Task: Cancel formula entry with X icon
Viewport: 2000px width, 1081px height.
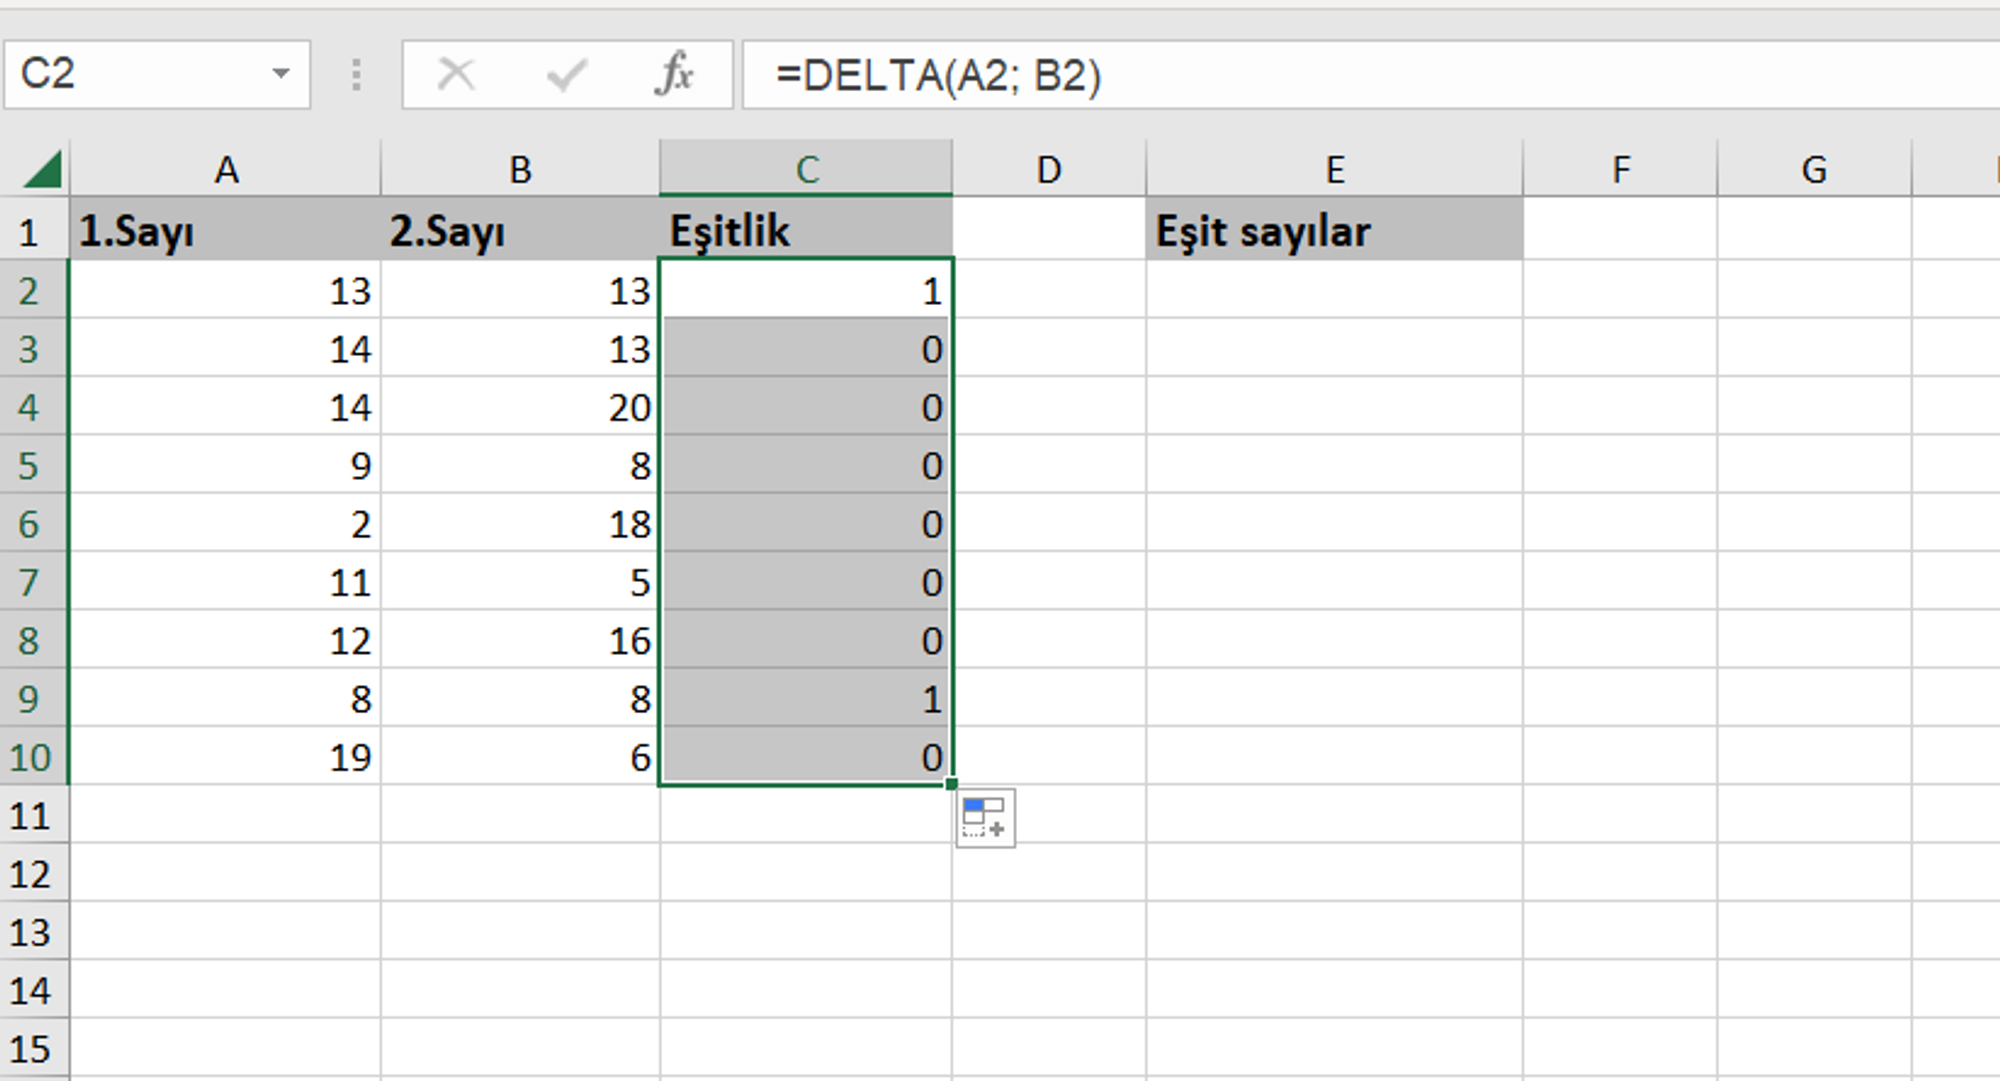Action: (x=456, y=74)
